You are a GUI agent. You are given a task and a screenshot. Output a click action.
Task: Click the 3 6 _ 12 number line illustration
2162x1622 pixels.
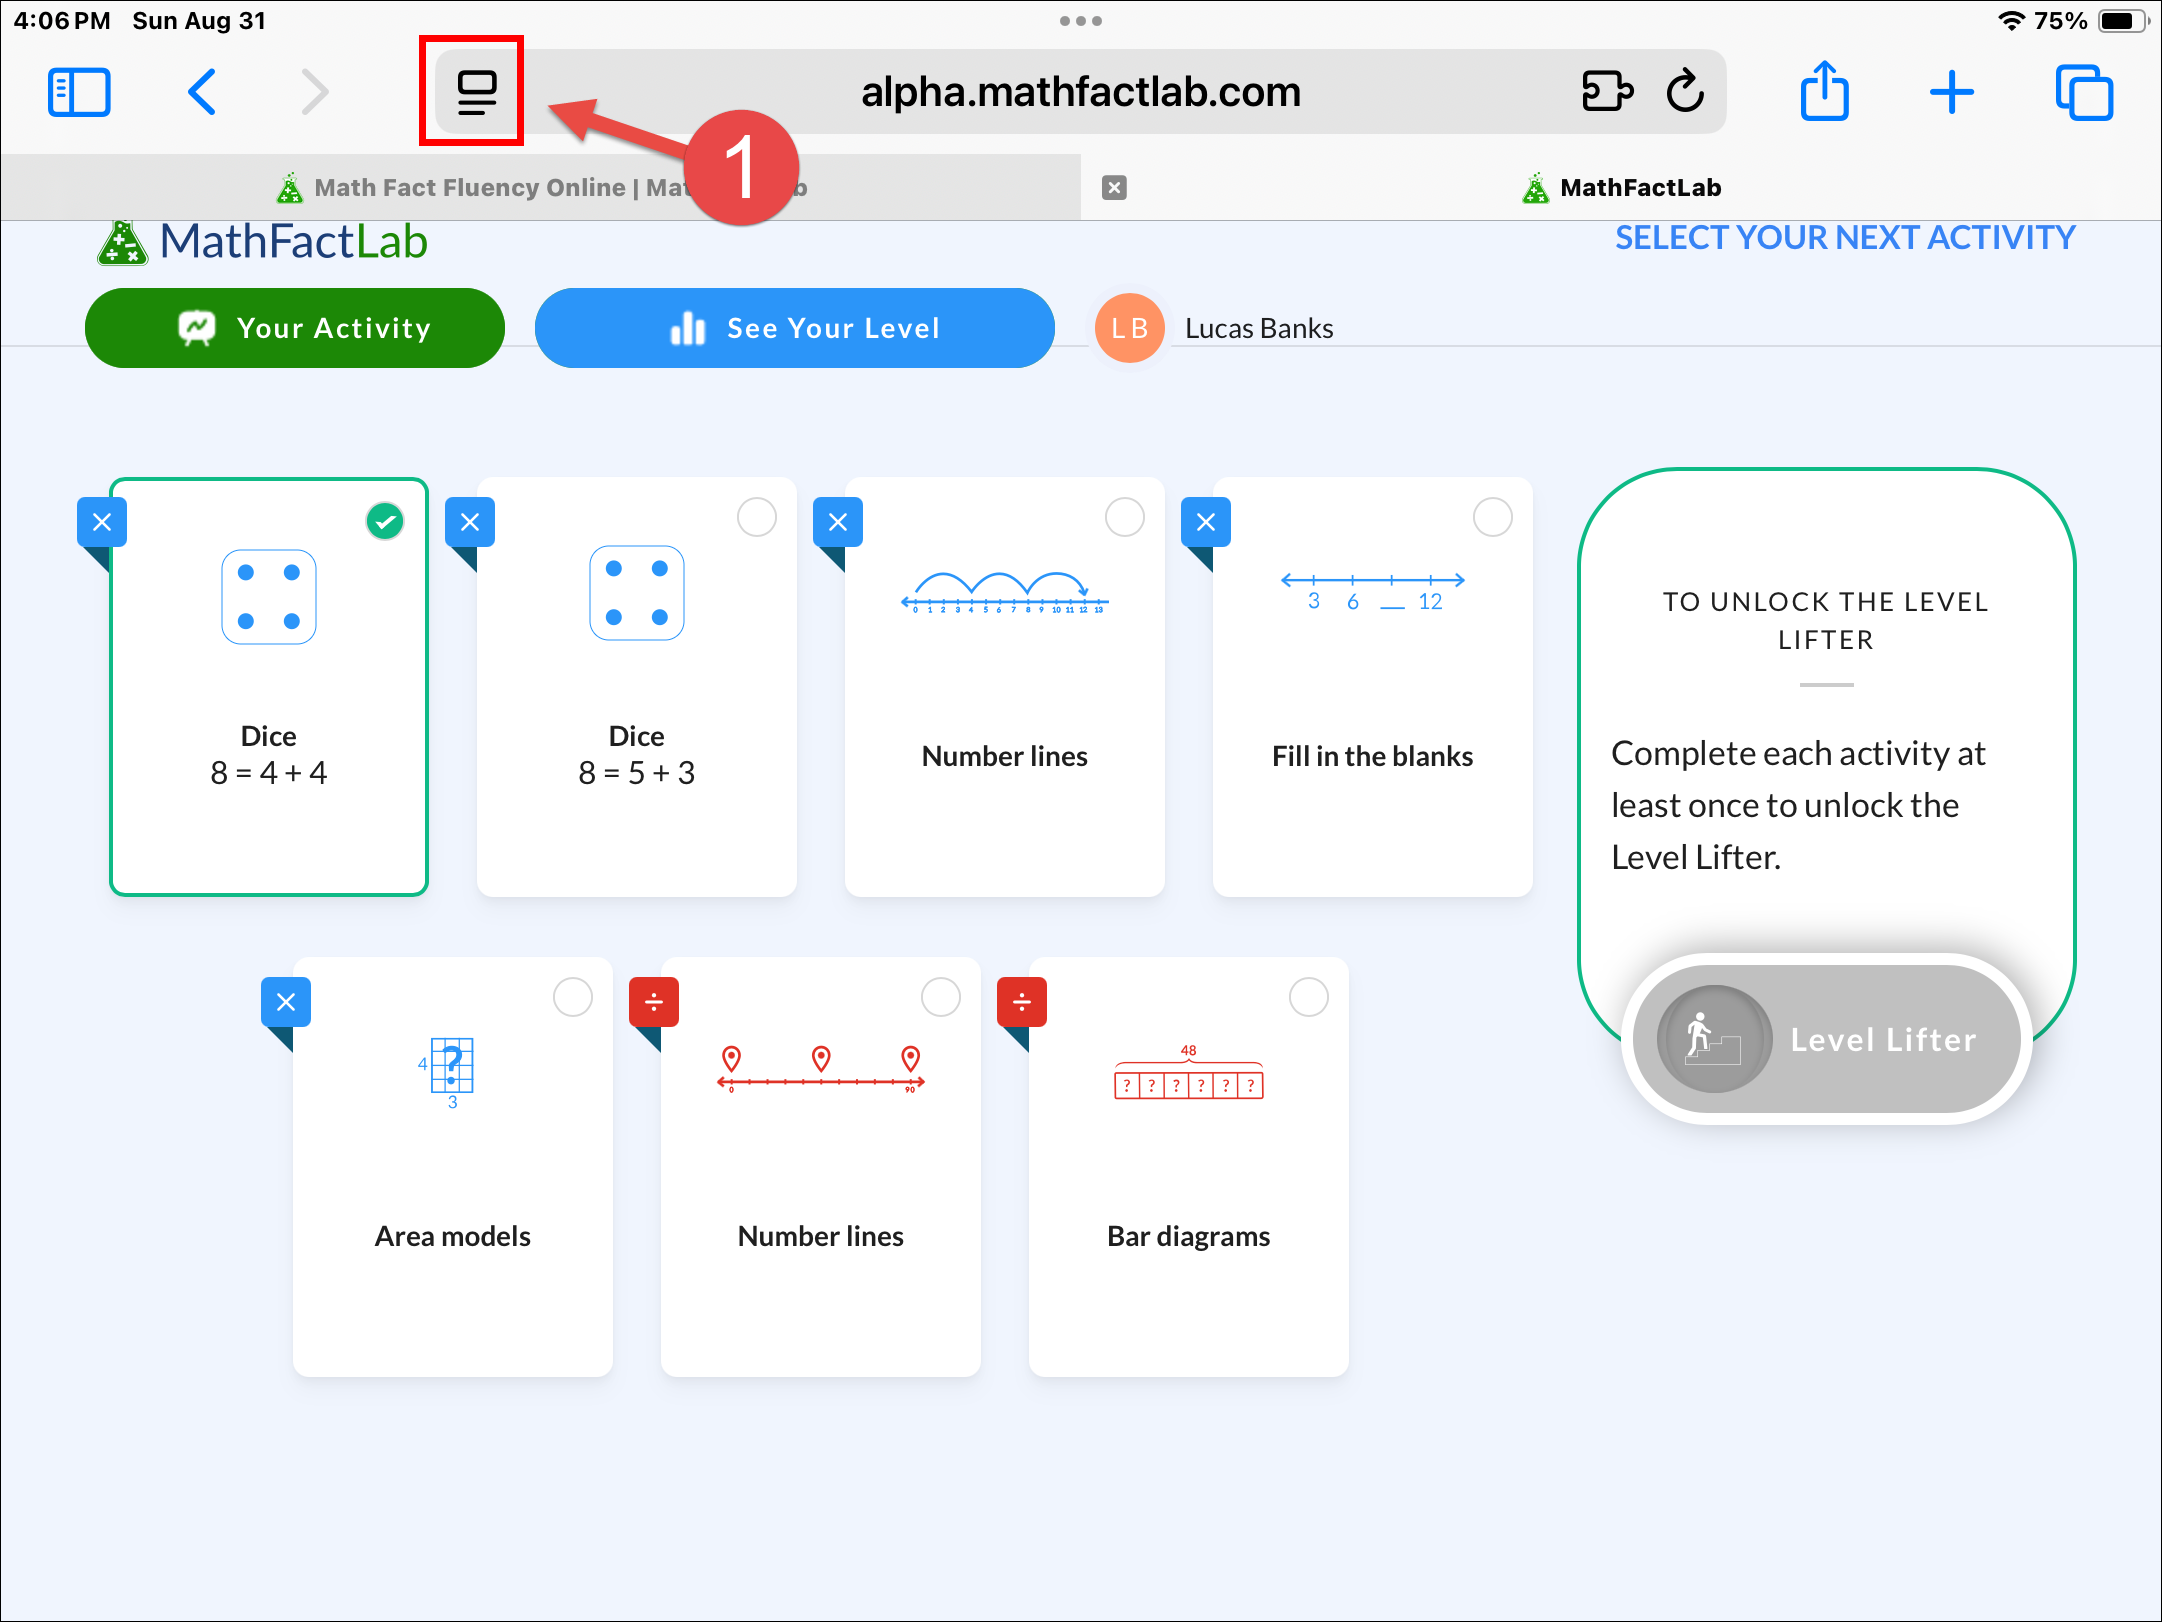point(1373,592)
